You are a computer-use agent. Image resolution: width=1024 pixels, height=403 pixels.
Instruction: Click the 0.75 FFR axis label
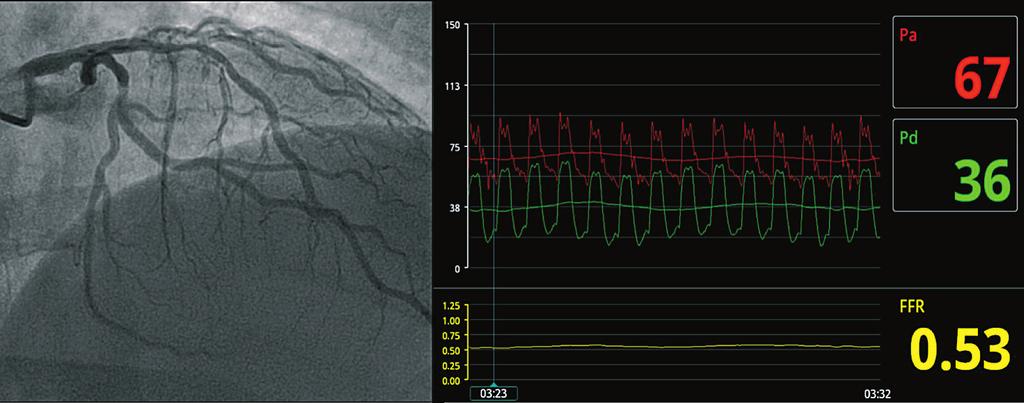(452, 336)
